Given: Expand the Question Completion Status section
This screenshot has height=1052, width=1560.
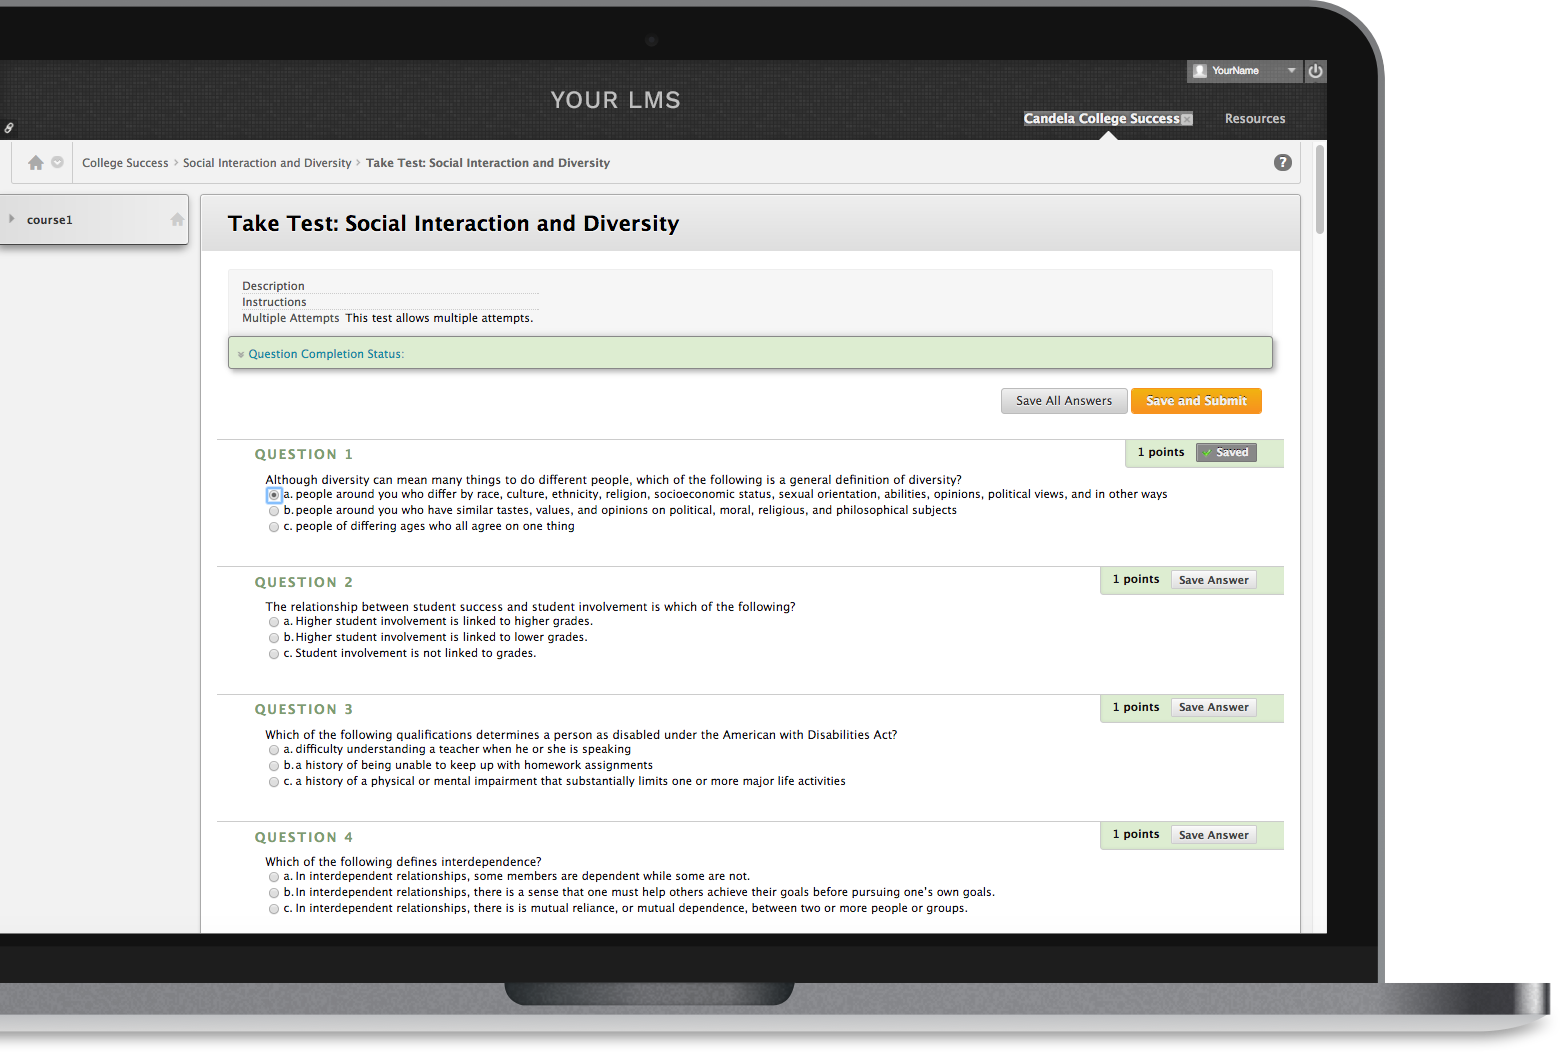Looking at the screenshot, I should 241,355.
